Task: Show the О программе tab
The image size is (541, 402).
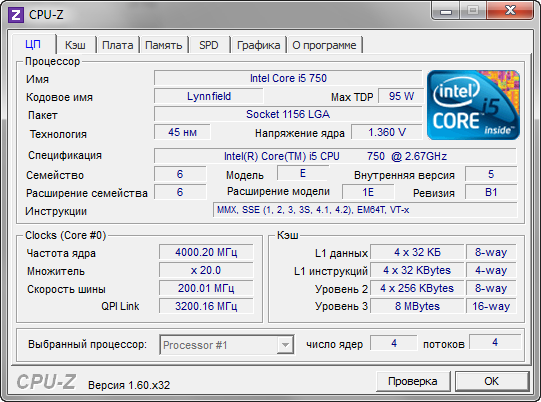Action: tap(324, 45)
